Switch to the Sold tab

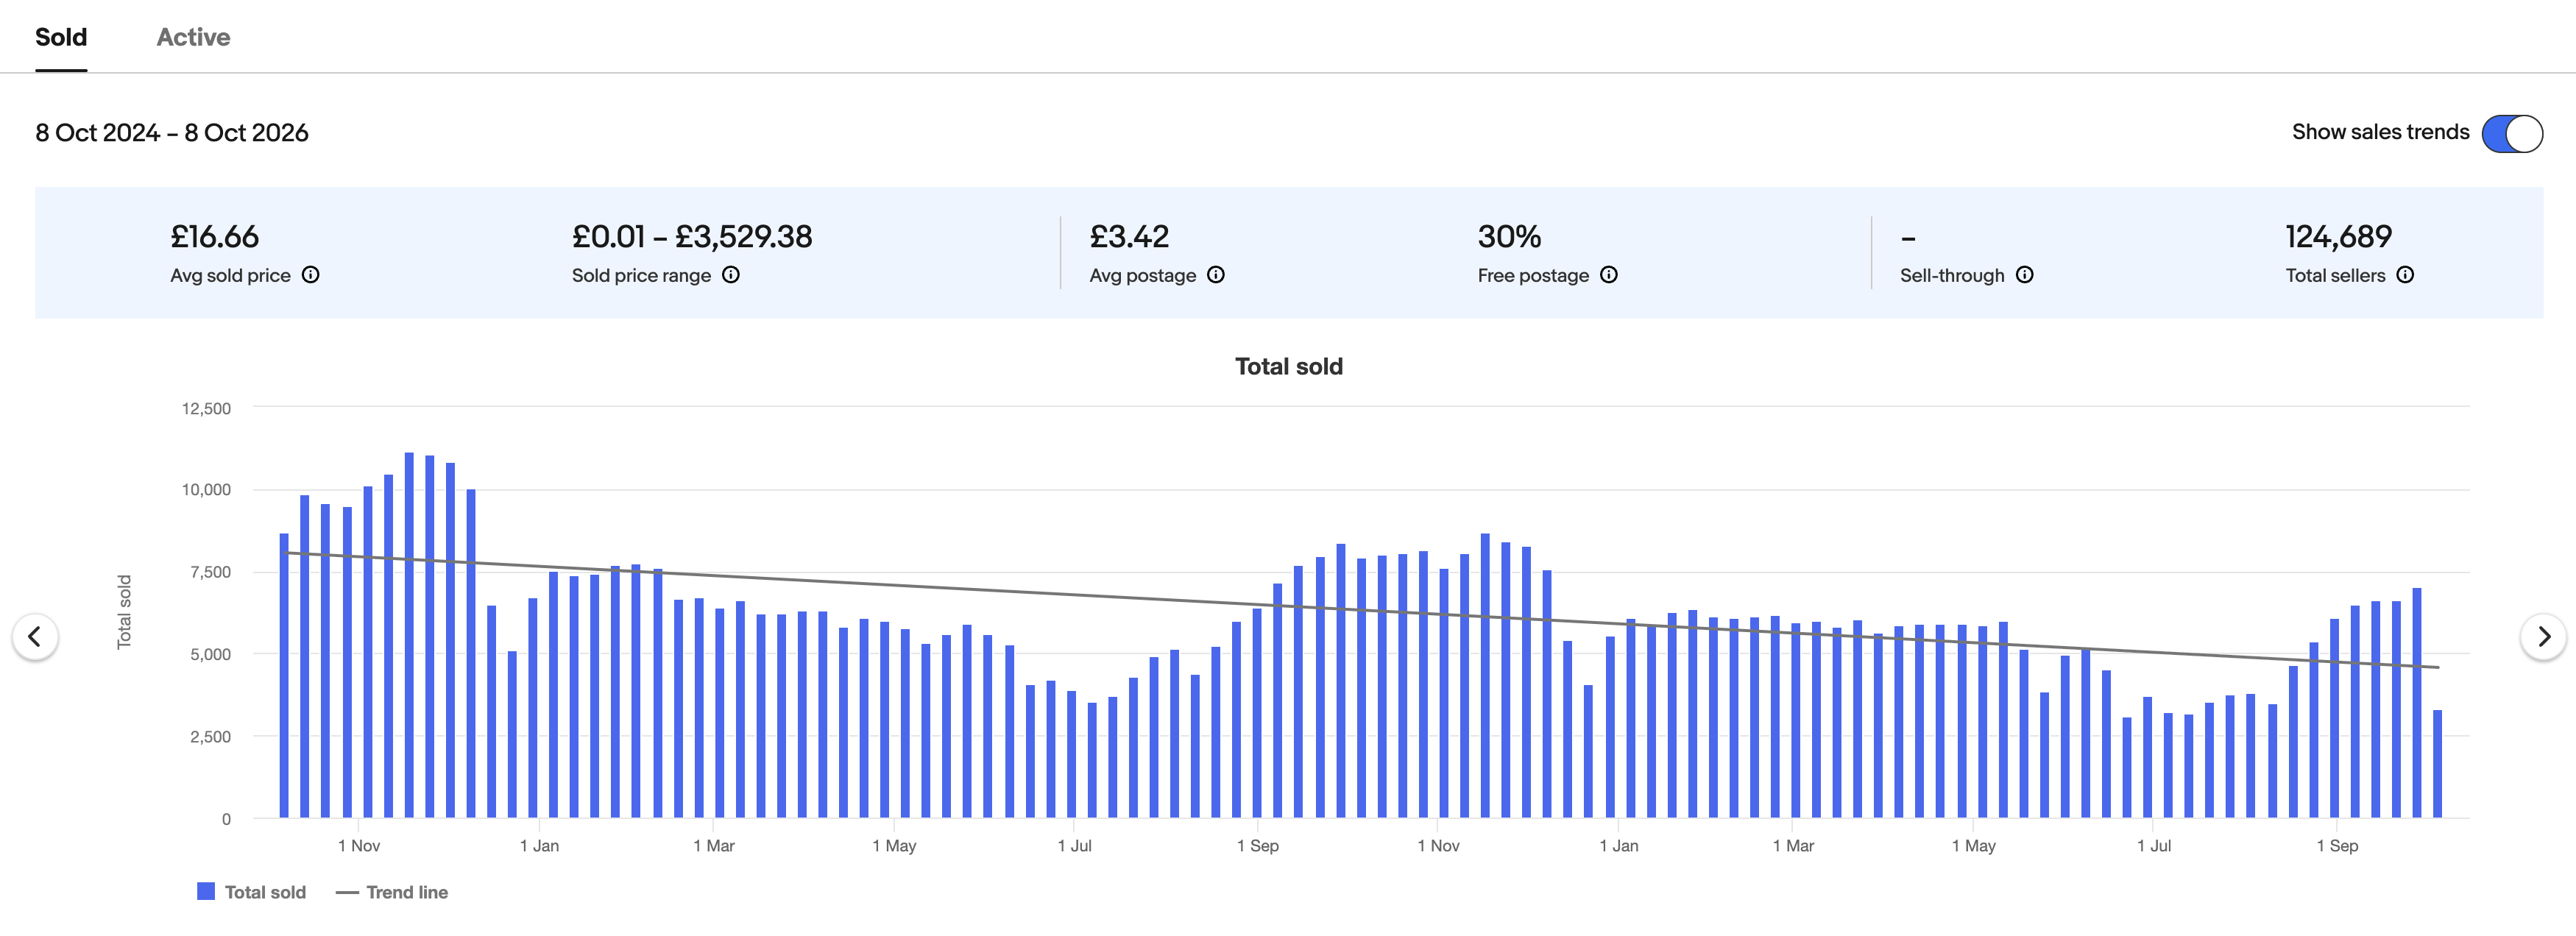pyautogui.click(x=61, y=37)
